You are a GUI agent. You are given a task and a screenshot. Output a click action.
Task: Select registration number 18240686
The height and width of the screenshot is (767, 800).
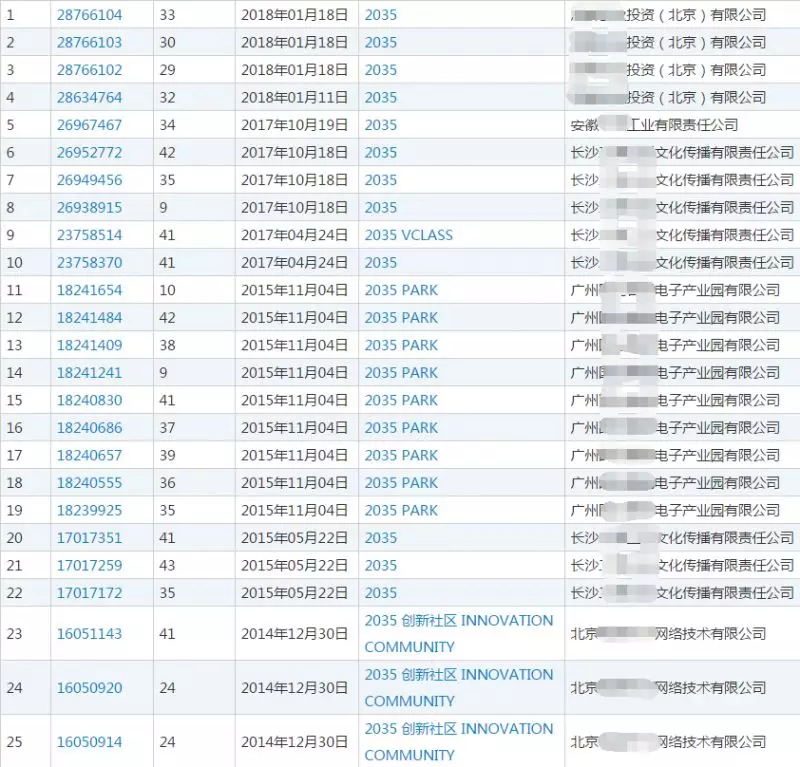click(89, 427)
